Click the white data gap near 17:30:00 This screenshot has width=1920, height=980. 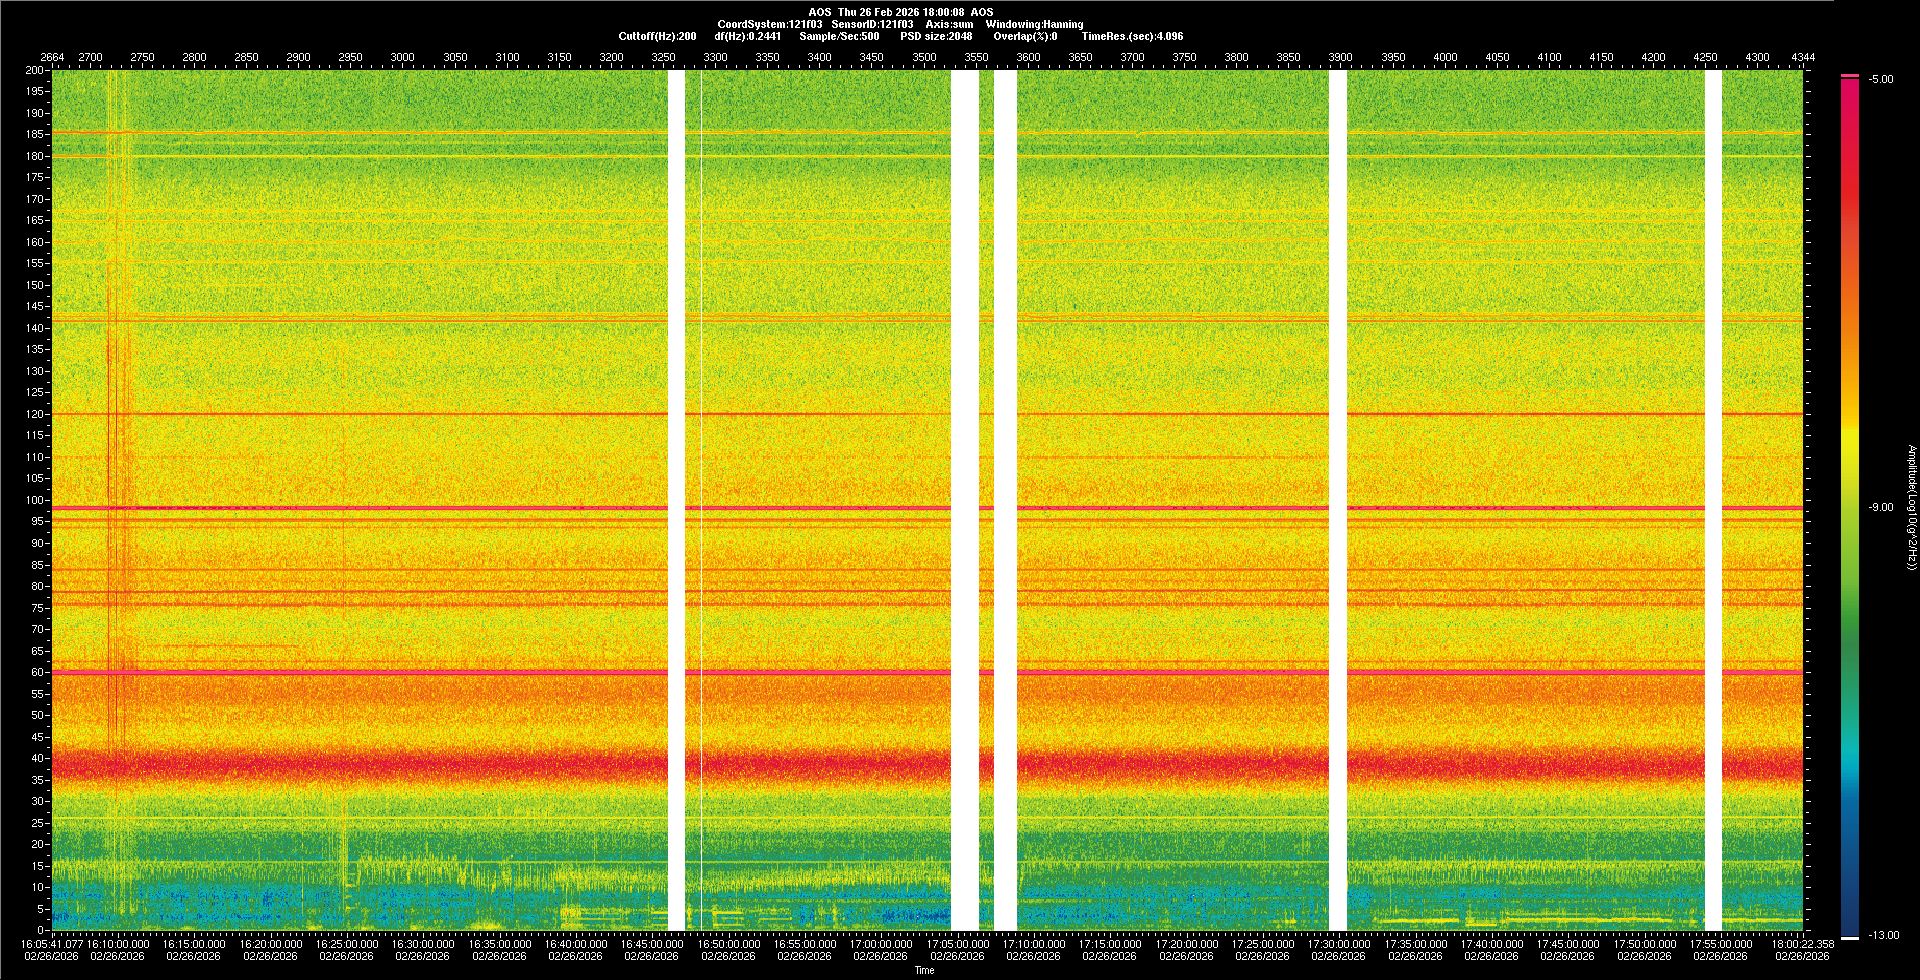[1338, 500]
